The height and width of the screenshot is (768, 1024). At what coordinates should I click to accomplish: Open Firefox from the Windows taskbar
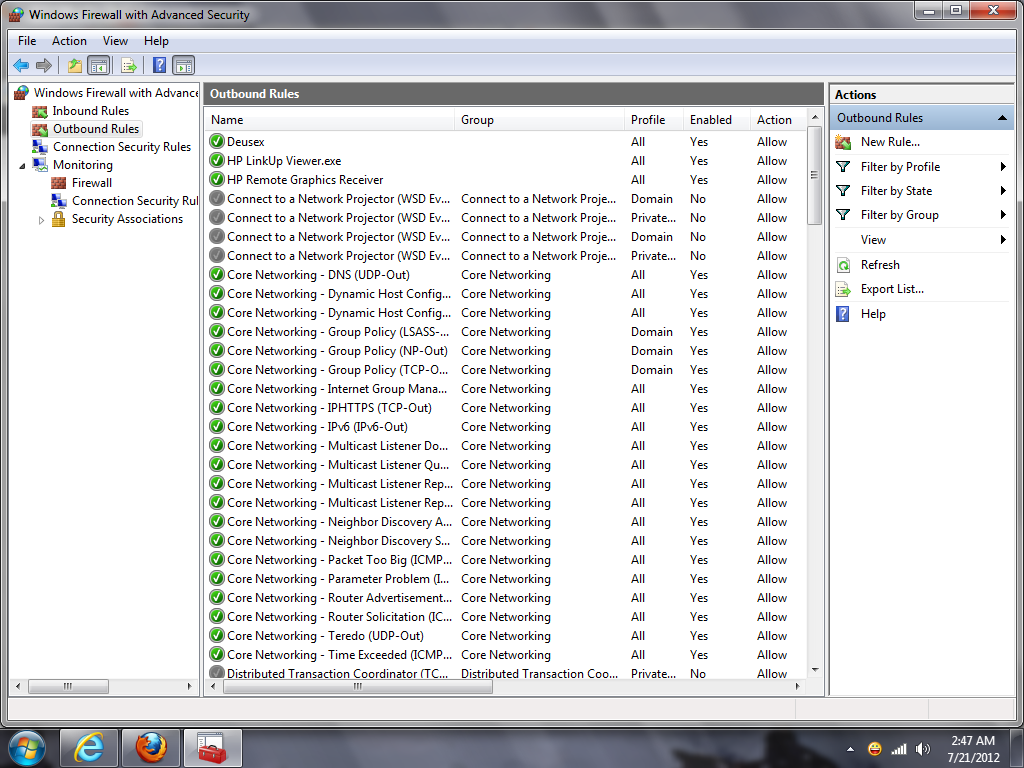(x=151, y=748)
